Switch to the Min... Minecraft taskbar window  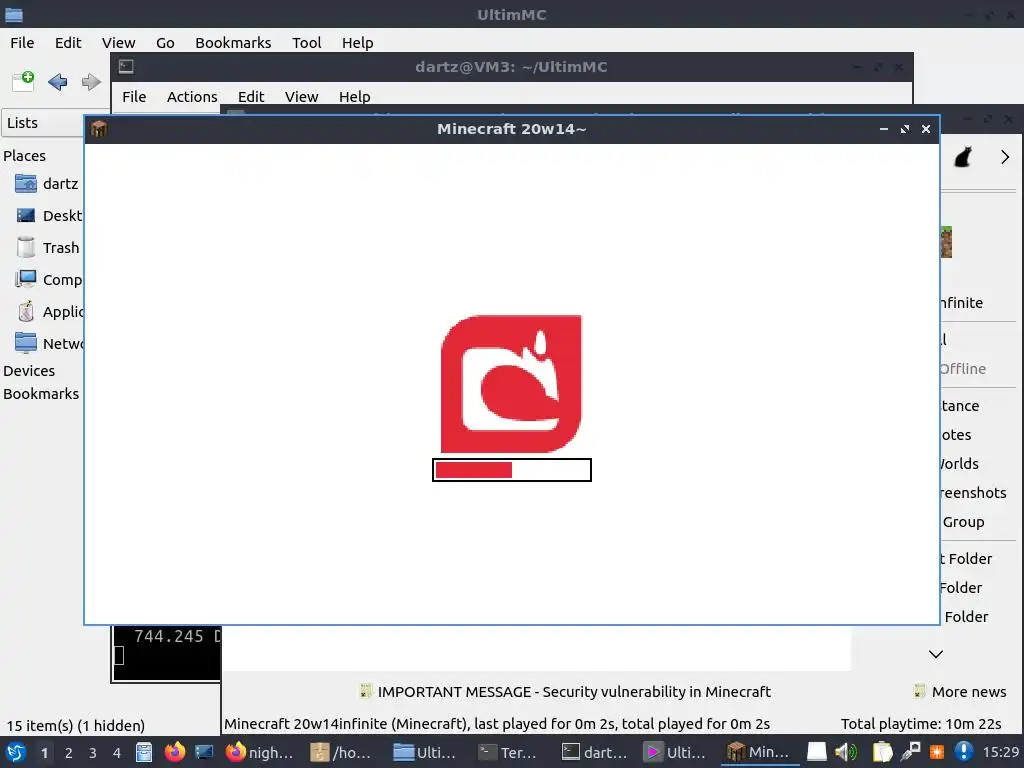point(760,752)
